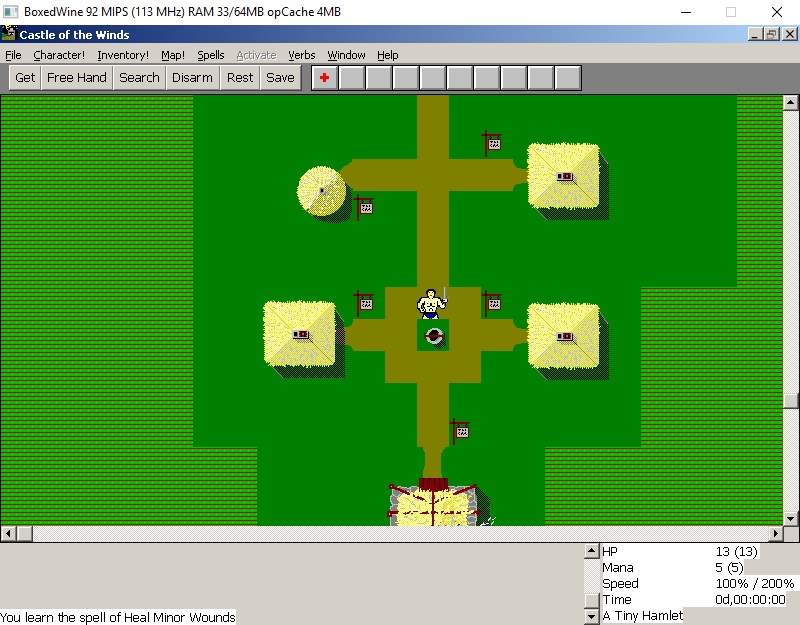Open the File menu
This screenshot has width=800, height=625.
coord(13,55)
